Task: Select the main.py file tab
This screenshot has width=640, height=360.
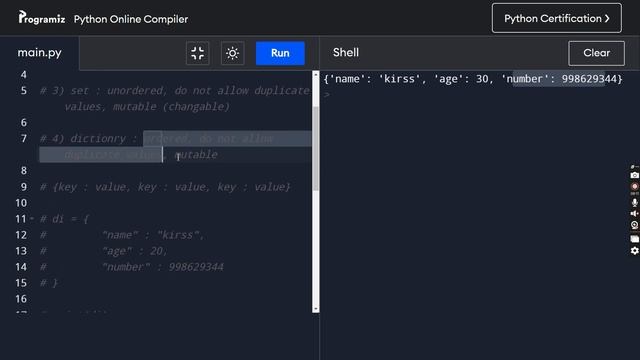Action: 40,53
